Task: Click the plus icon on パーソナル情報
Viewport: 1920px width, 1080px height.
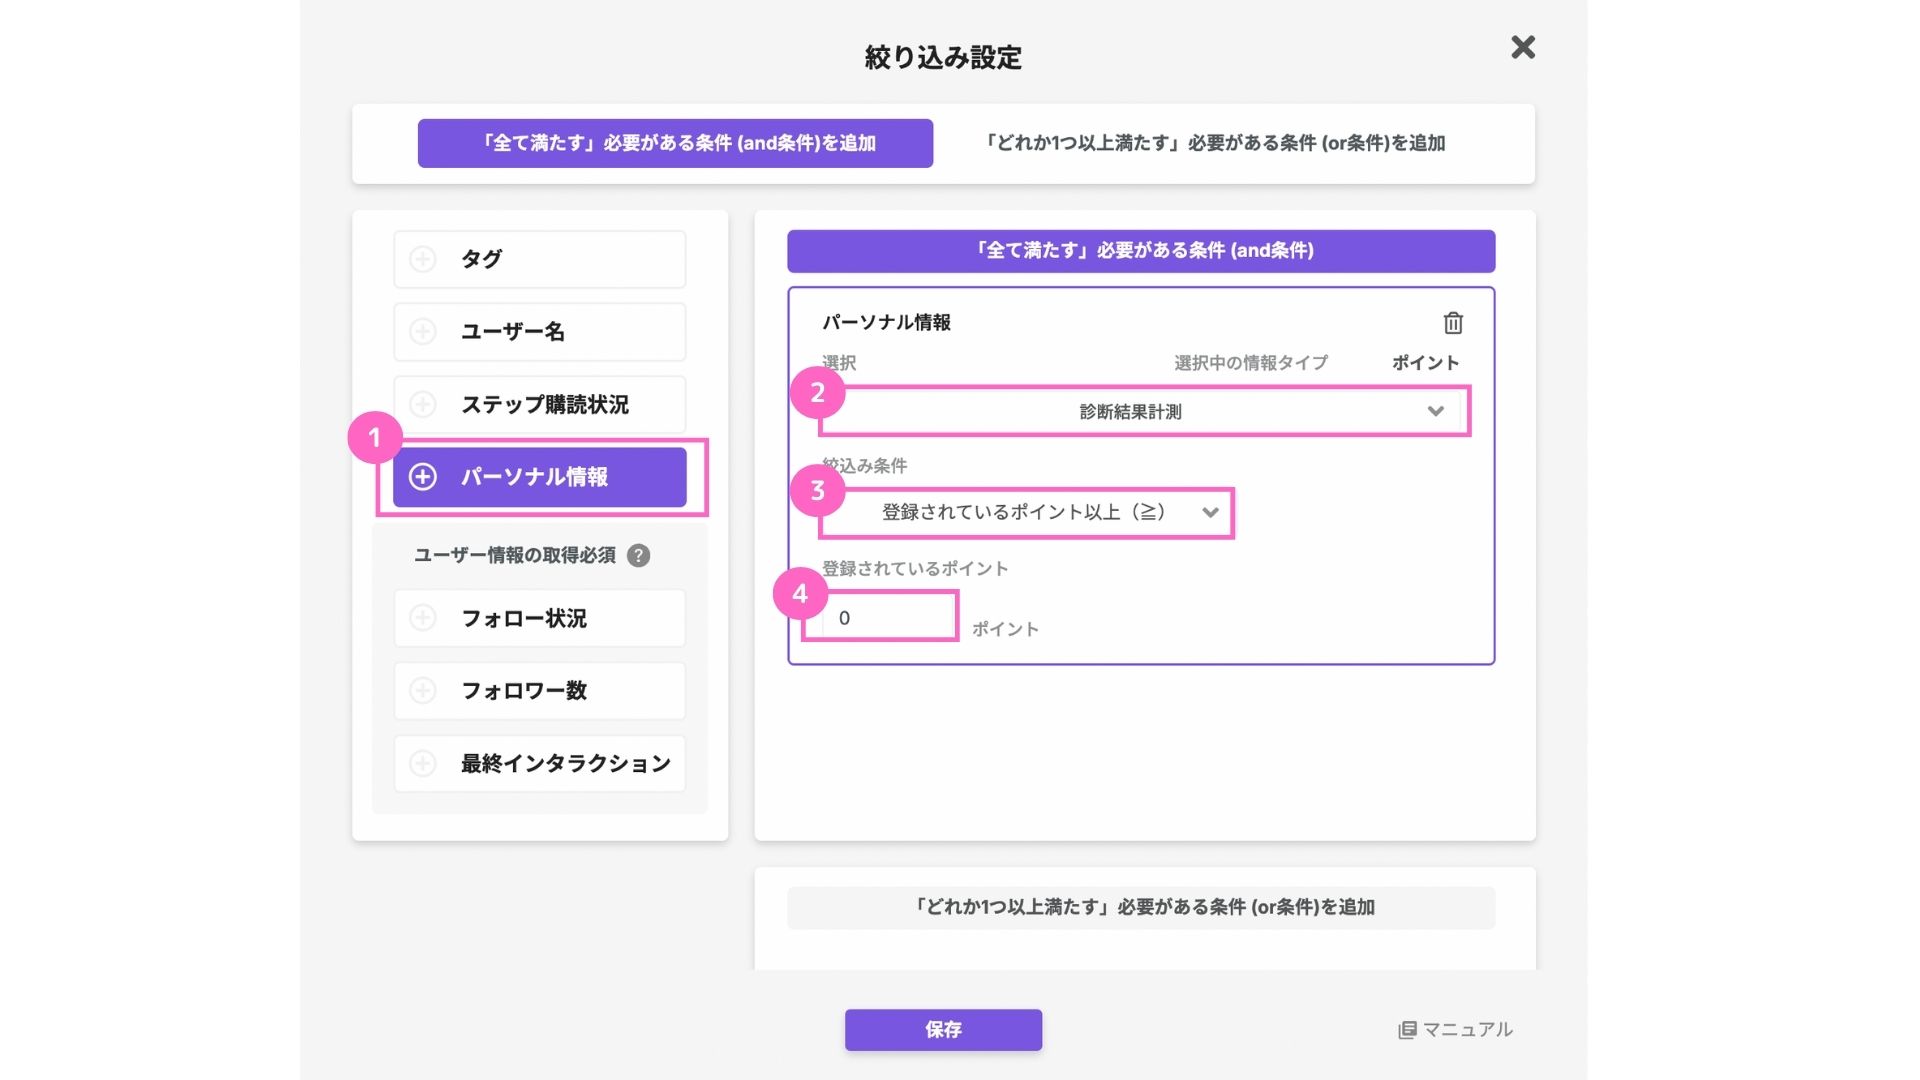Action: pyautogui.click(x=423, y=477)
